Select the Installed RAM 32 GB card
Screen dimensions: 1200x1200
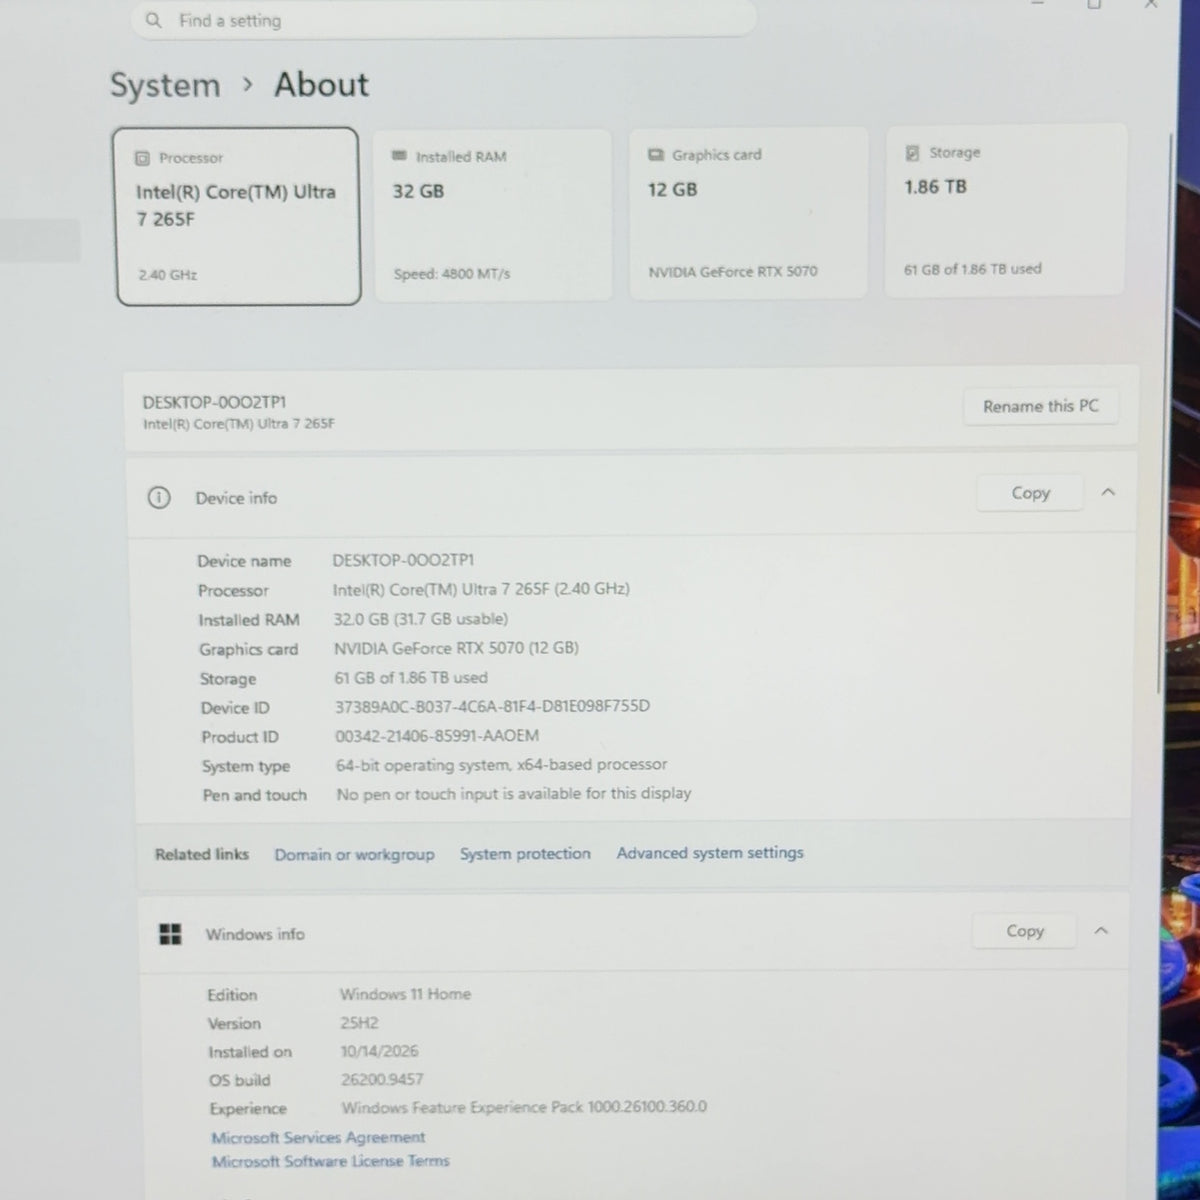[493, 213]
